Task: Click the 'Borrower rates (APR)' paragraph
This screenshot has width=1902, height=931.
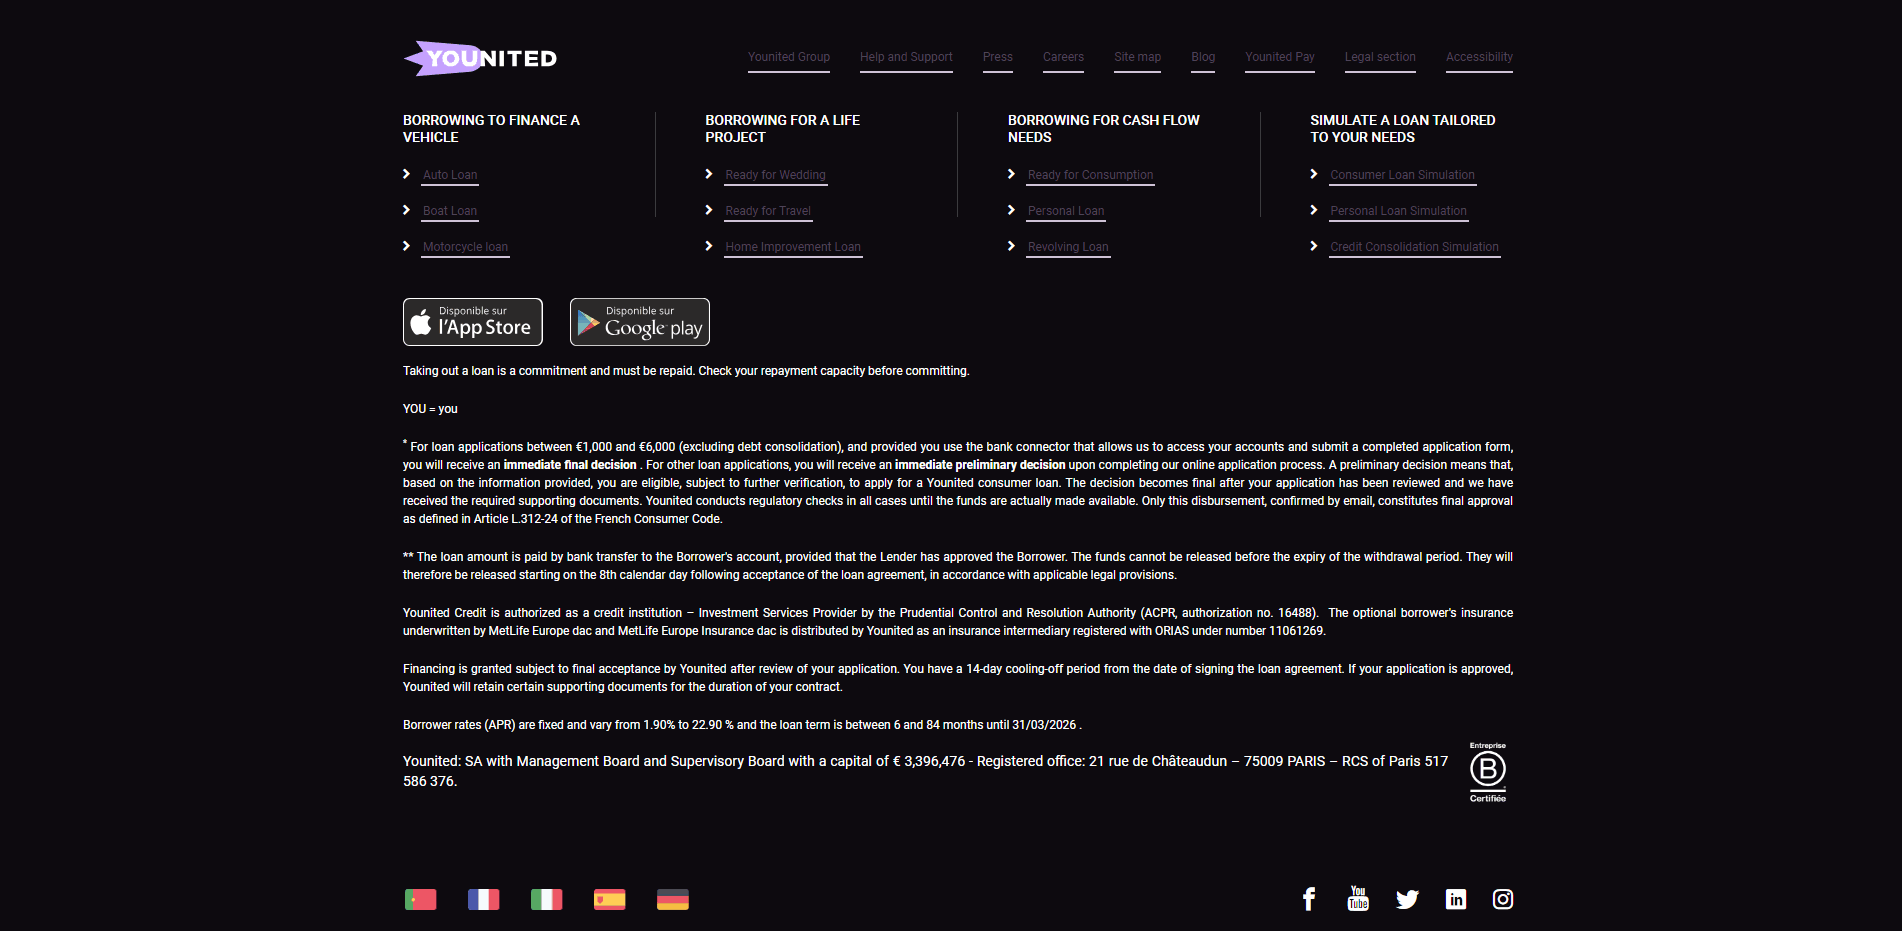Action: 742,725
